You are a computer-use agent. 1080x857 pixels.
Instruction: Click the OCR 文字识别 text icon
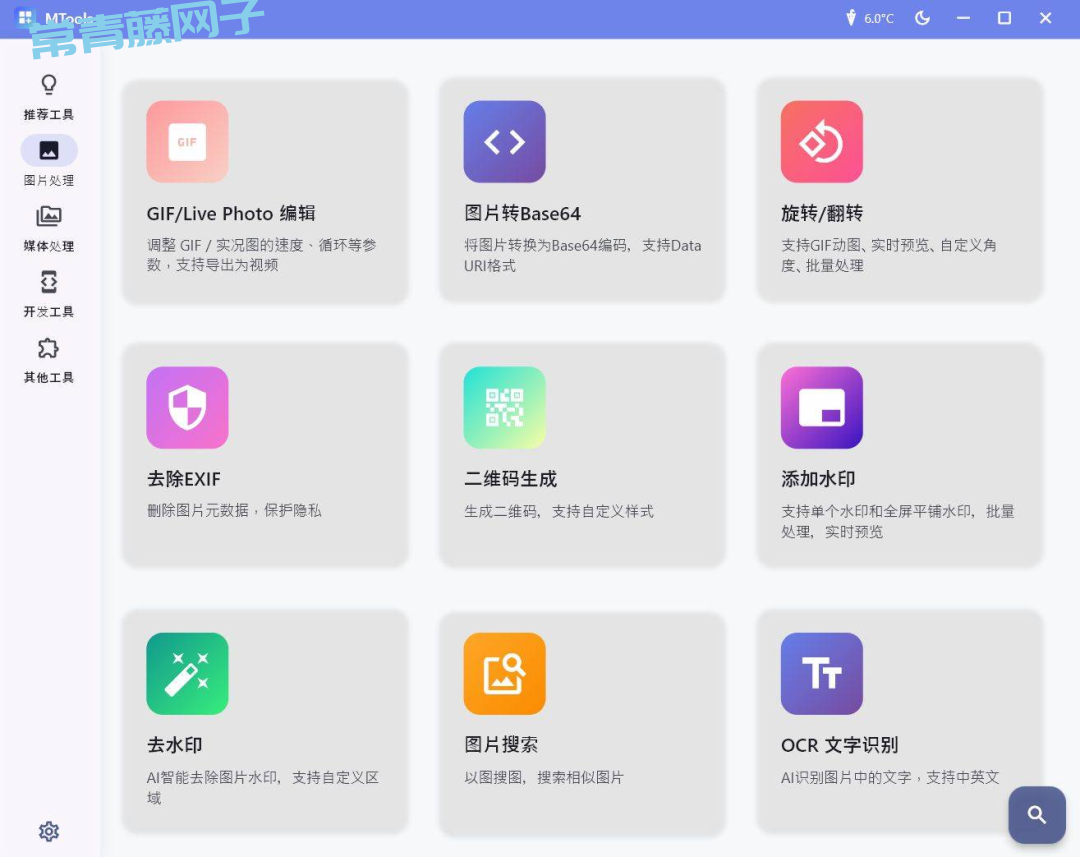point(821,674)
